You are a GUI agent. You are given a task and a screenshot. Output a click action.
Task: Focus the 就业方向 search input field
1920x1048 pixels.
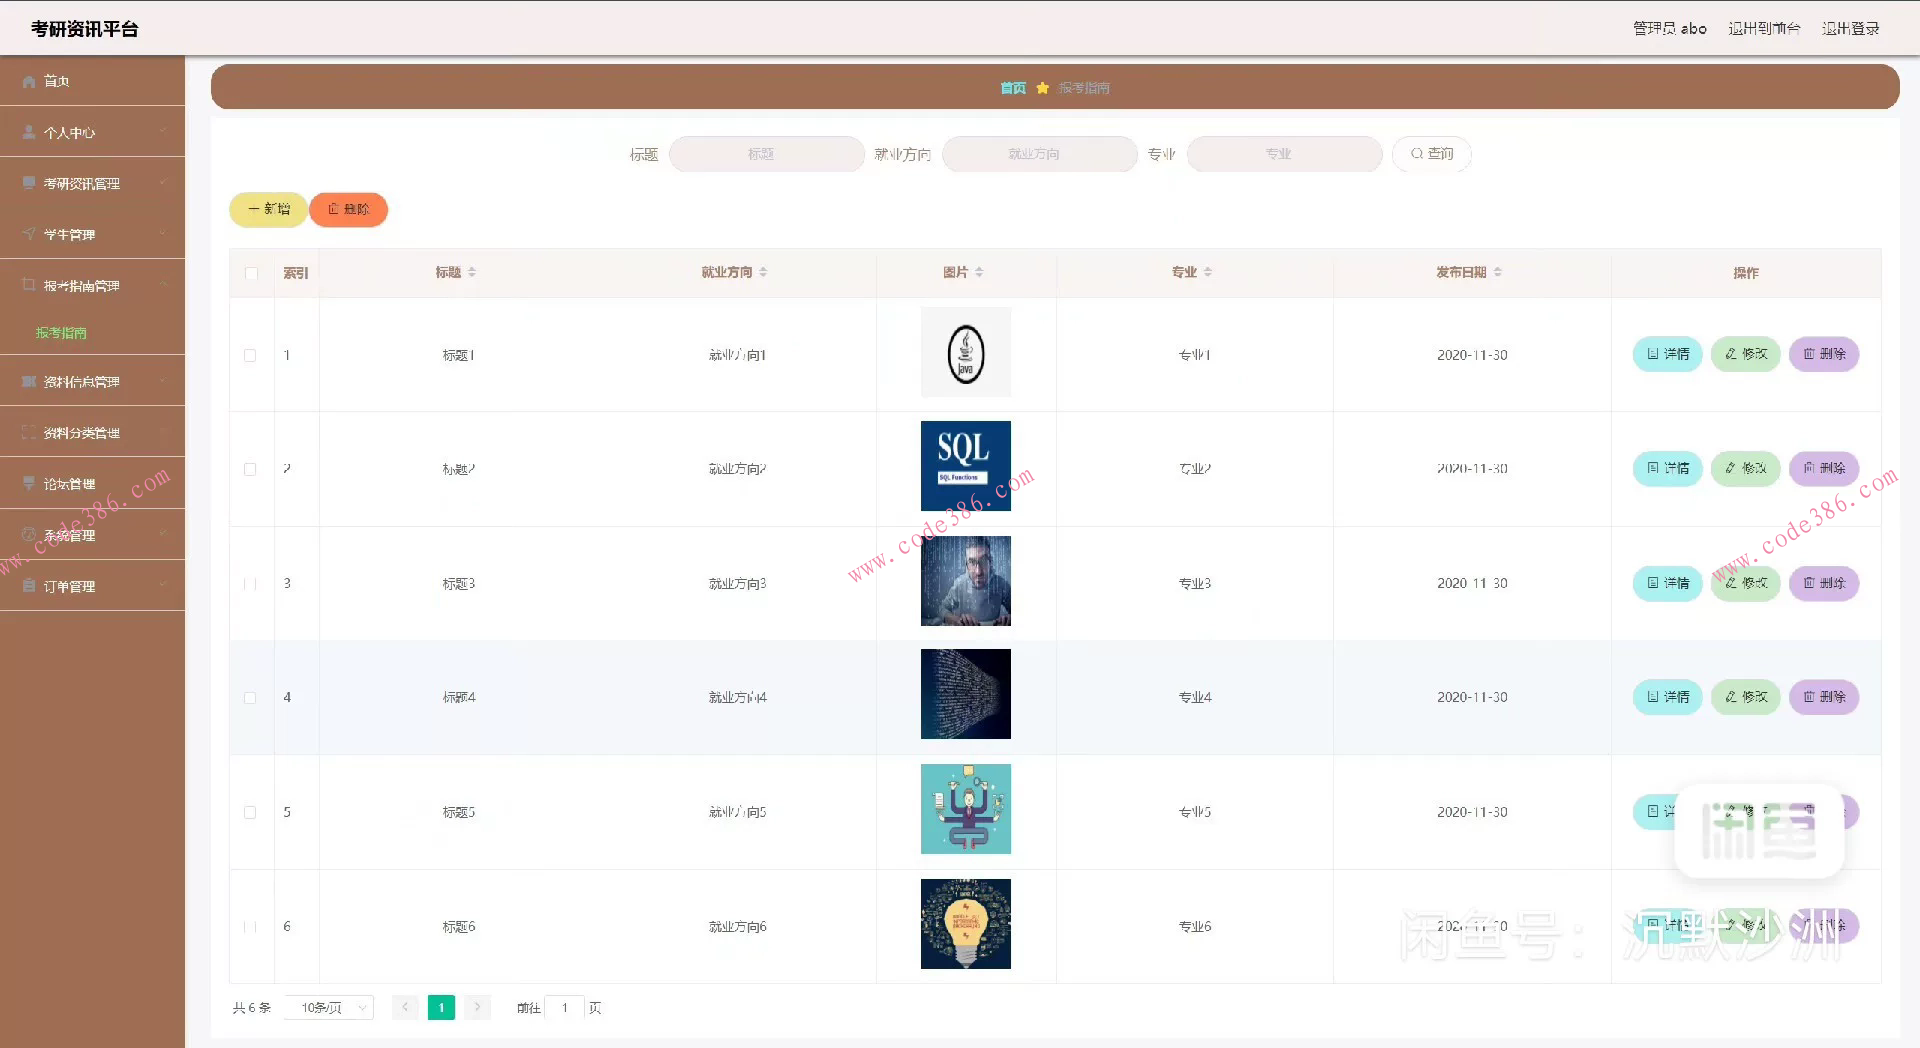(1039, 154)
